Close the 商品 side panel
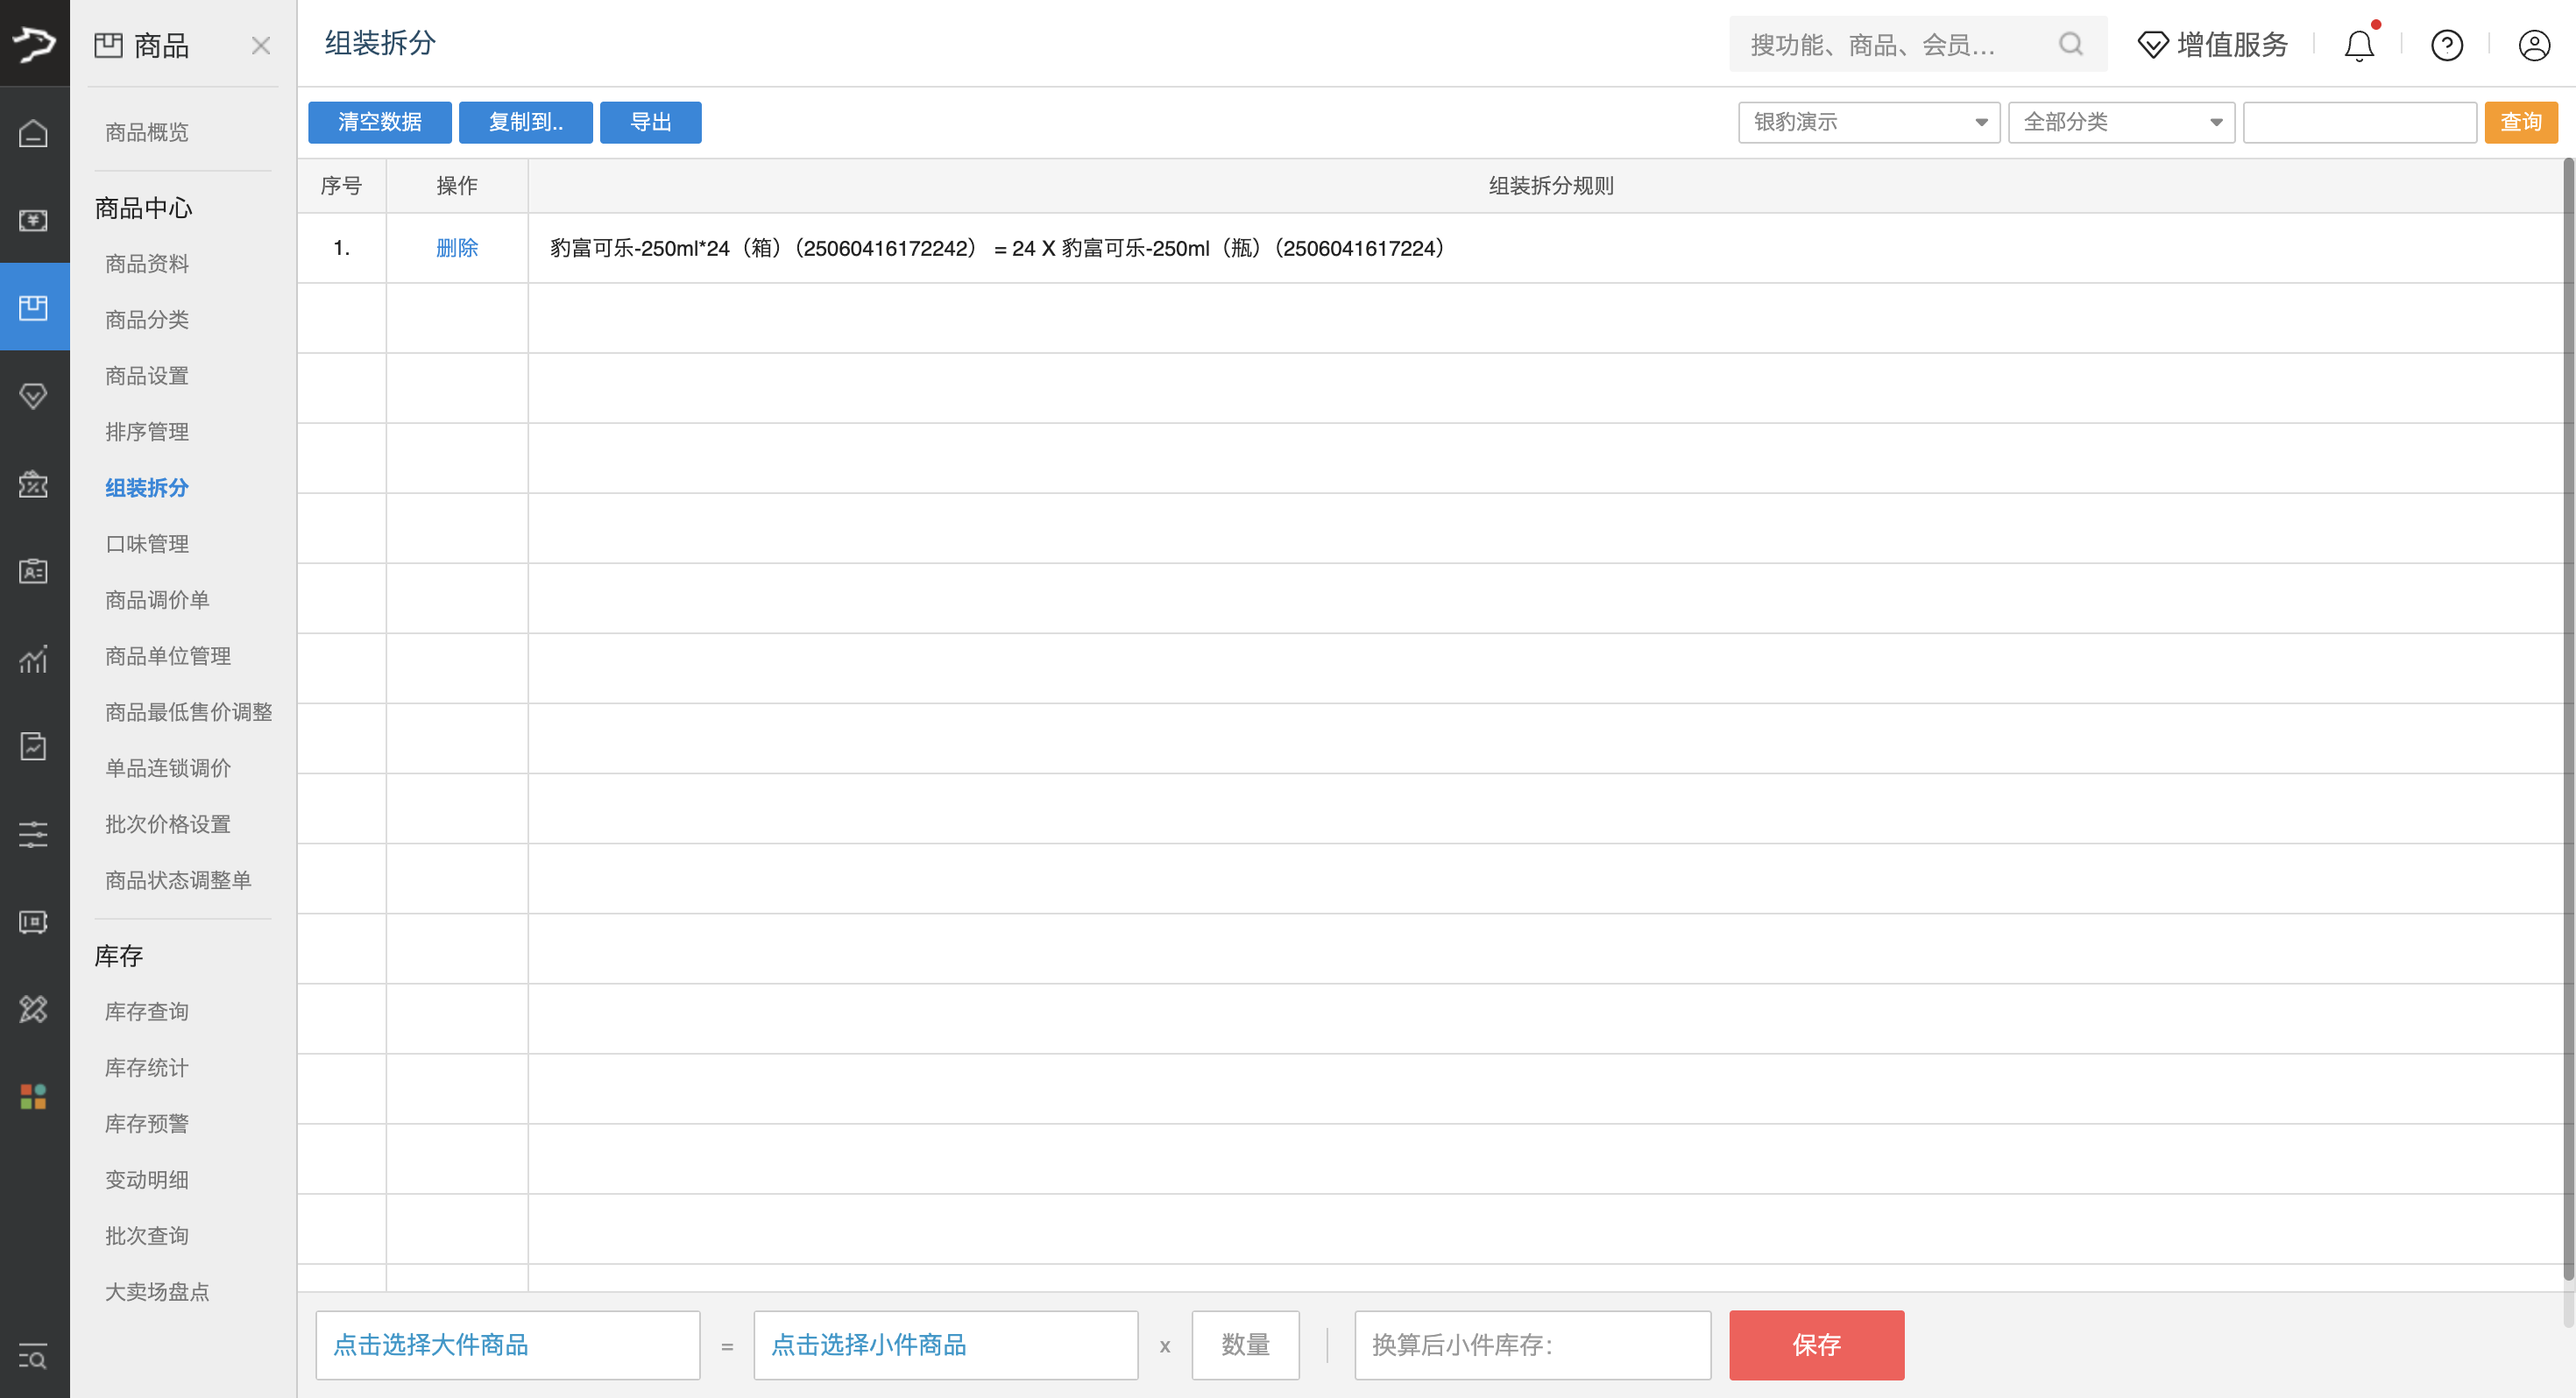The width and height of the screenshot is (2576, 1398). 261,45
